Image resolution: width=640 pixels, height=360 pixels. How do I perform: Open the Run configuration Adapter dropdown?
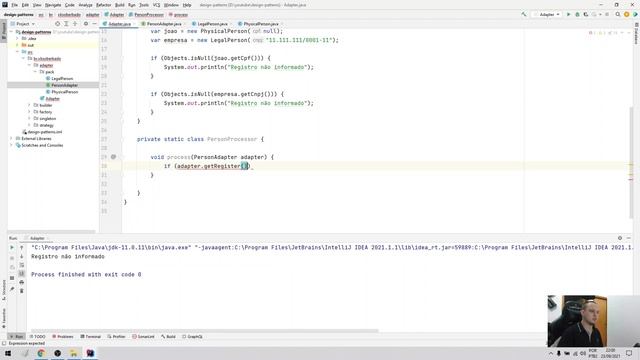547,15
